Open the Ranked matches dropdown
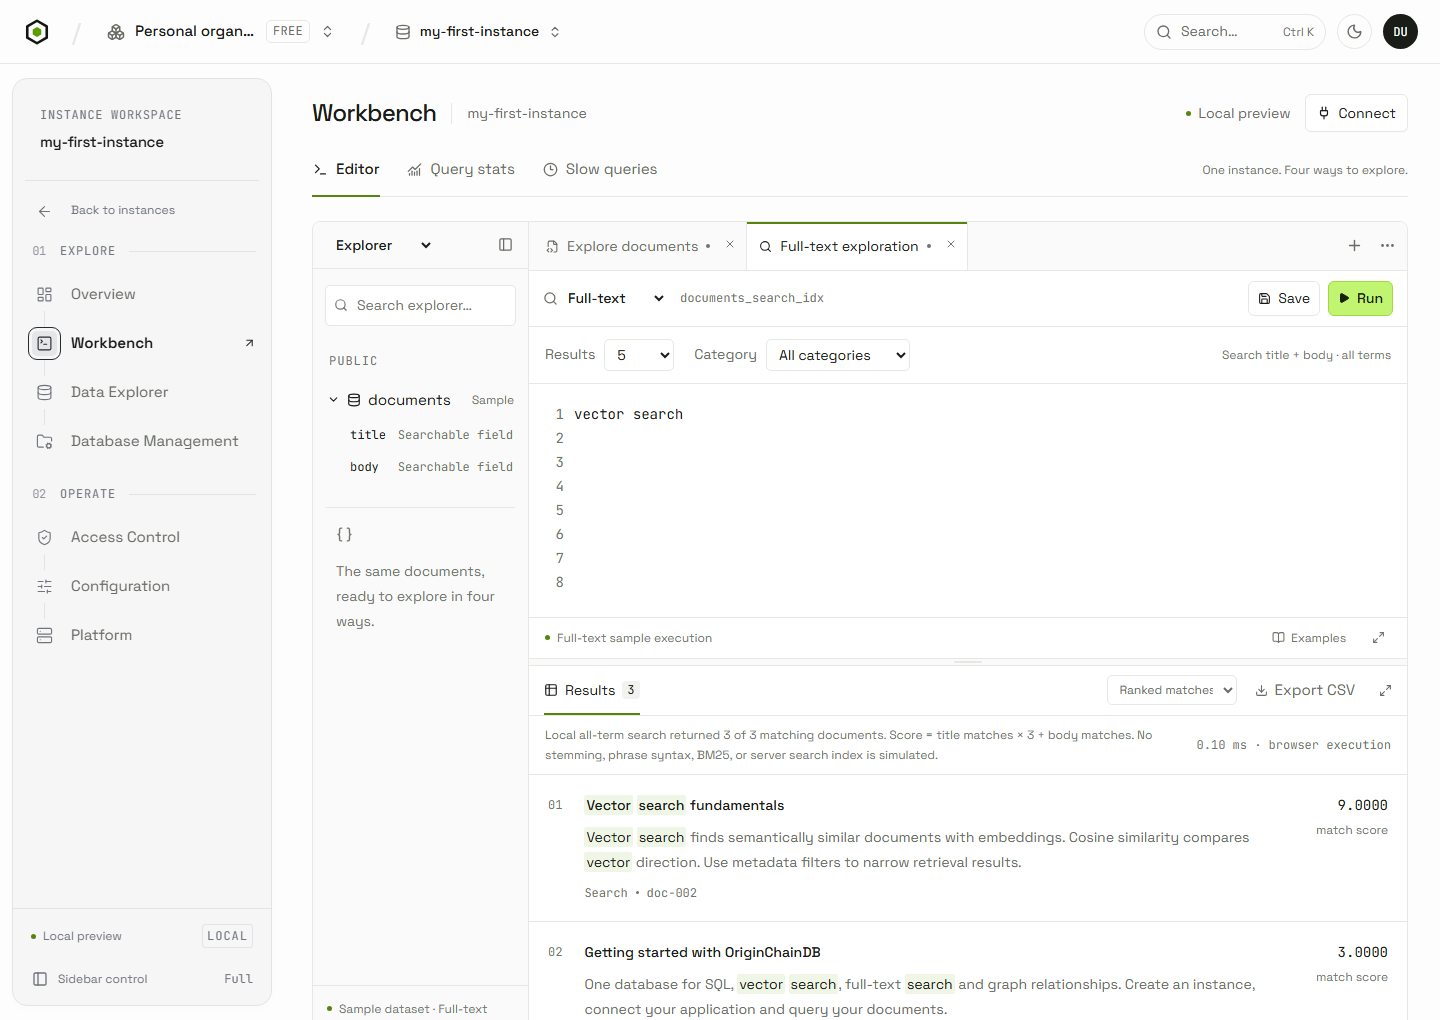 point(1172,690)
